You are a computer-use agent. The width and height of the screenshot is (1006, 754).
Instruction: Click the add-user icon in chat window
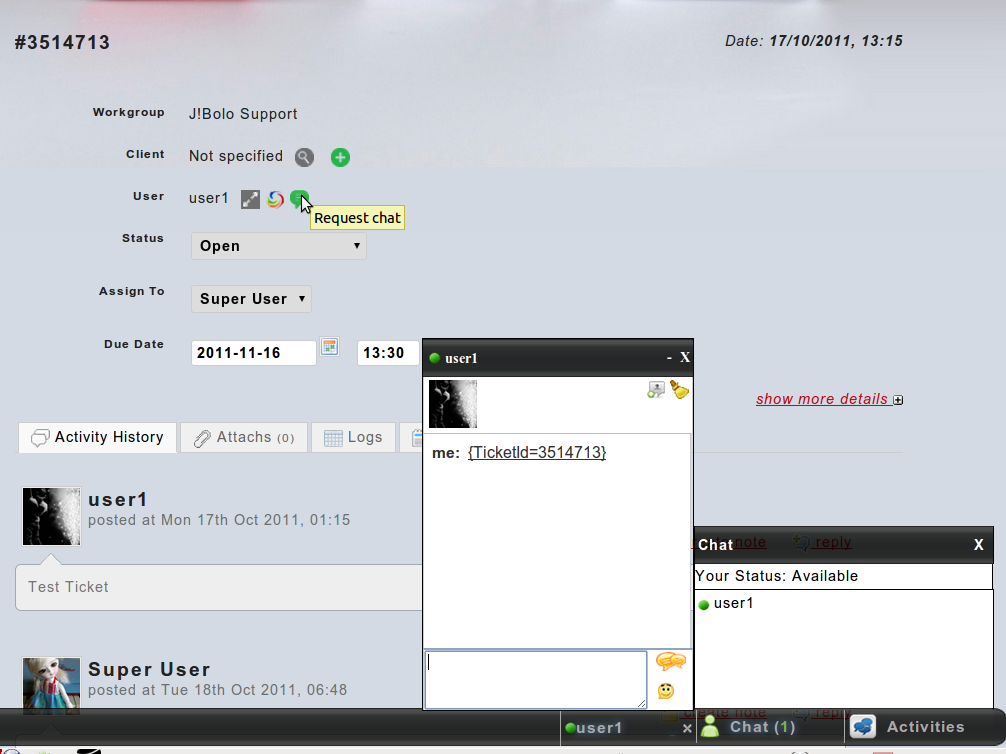[656, 390]
